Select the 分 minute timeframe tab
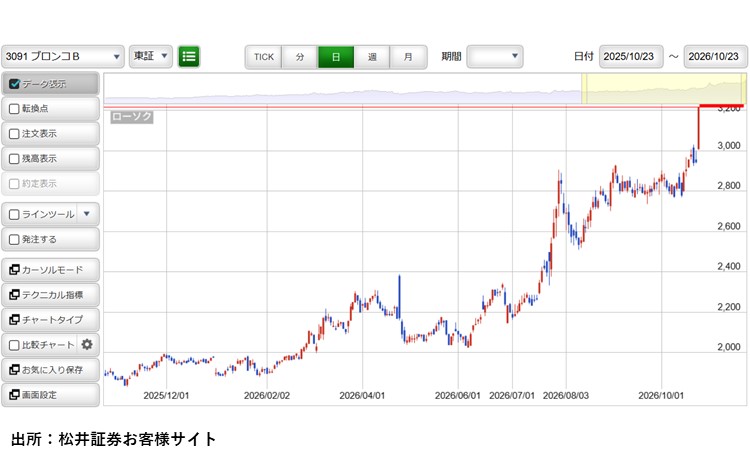The width and height of the screenshot is (750, 454). click(300, 57)
